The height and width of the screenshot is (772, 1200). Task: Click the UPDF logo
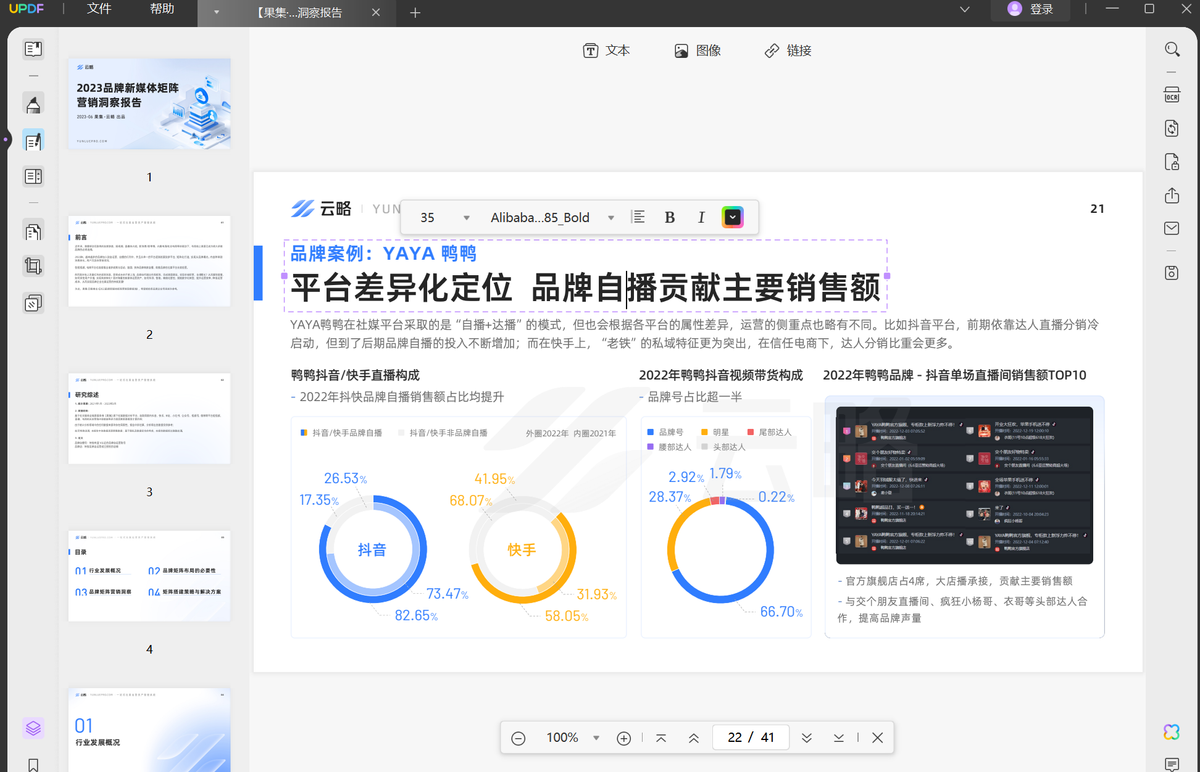(x=28, y=9)
